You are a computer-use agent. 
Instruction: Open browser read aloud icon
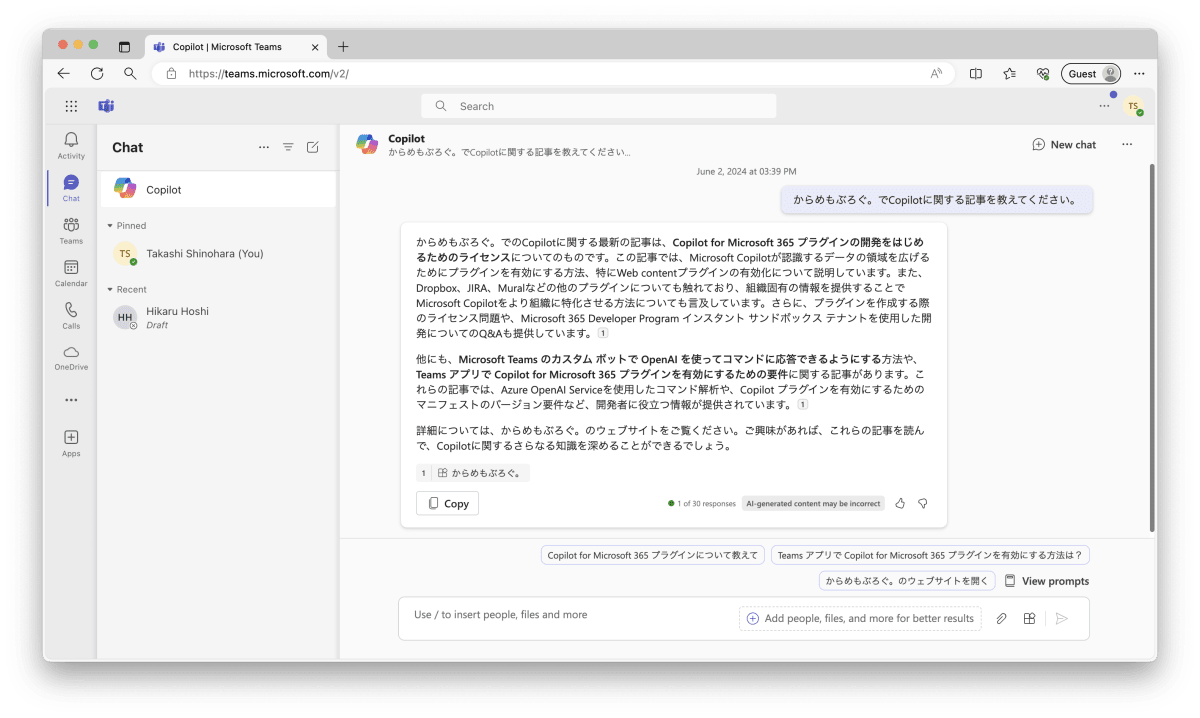click(x=937, y=73)
